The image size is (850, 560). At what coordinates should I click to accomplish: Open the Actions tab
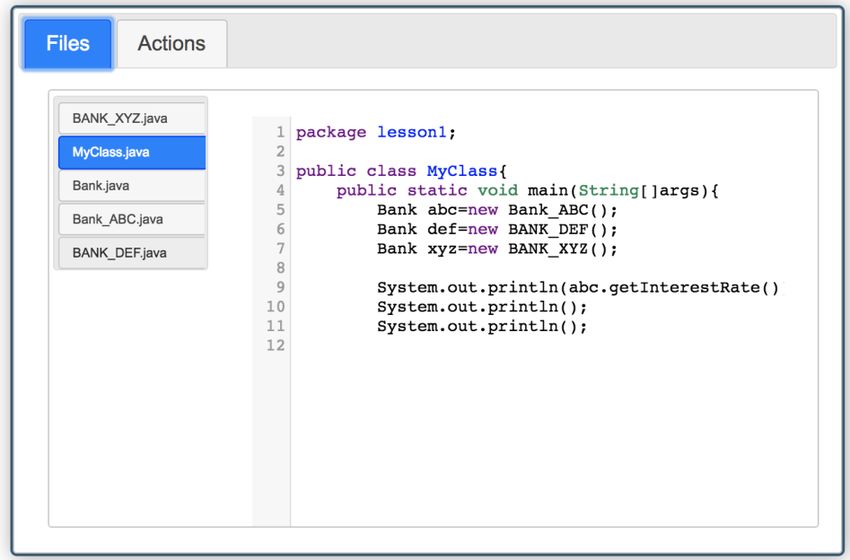point(172,43)
